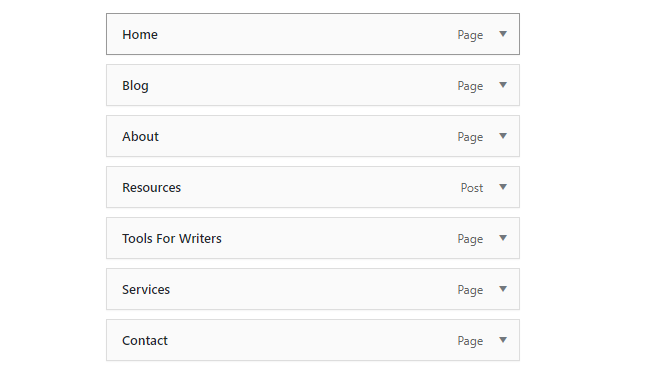The image size is (650, 374).
Task: Expand the Home menu item arrow
Action: click(503, 34)
